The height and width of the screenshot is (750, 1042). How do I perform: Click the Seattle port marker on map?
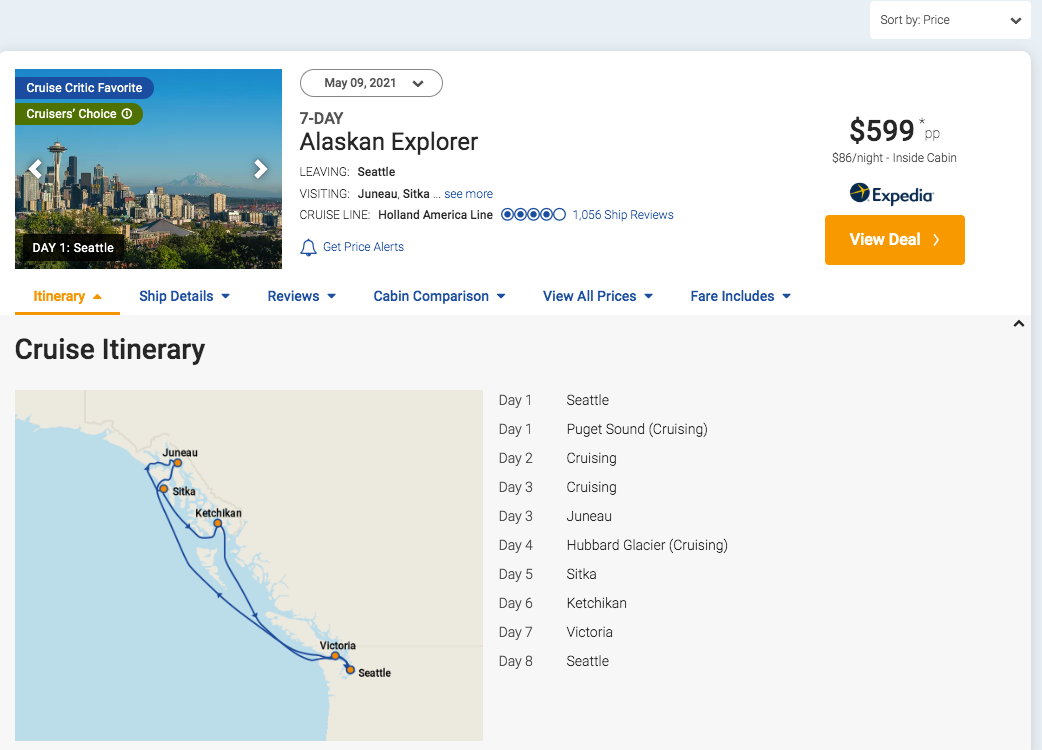tap(350, 670)
